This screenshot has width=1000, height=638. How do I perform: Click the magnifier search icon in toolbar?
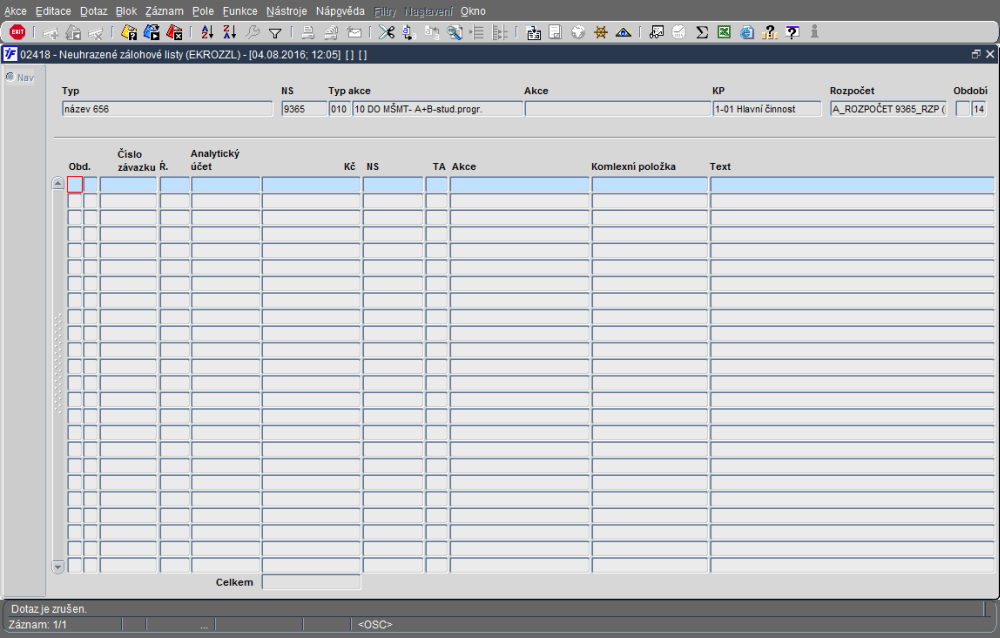point(455,32)
